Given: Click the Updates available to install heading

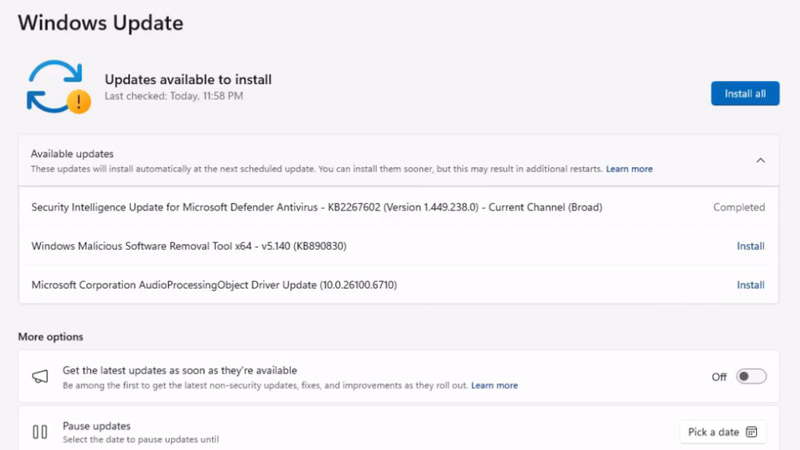Looking at the screenshot, I should (188, 80).
